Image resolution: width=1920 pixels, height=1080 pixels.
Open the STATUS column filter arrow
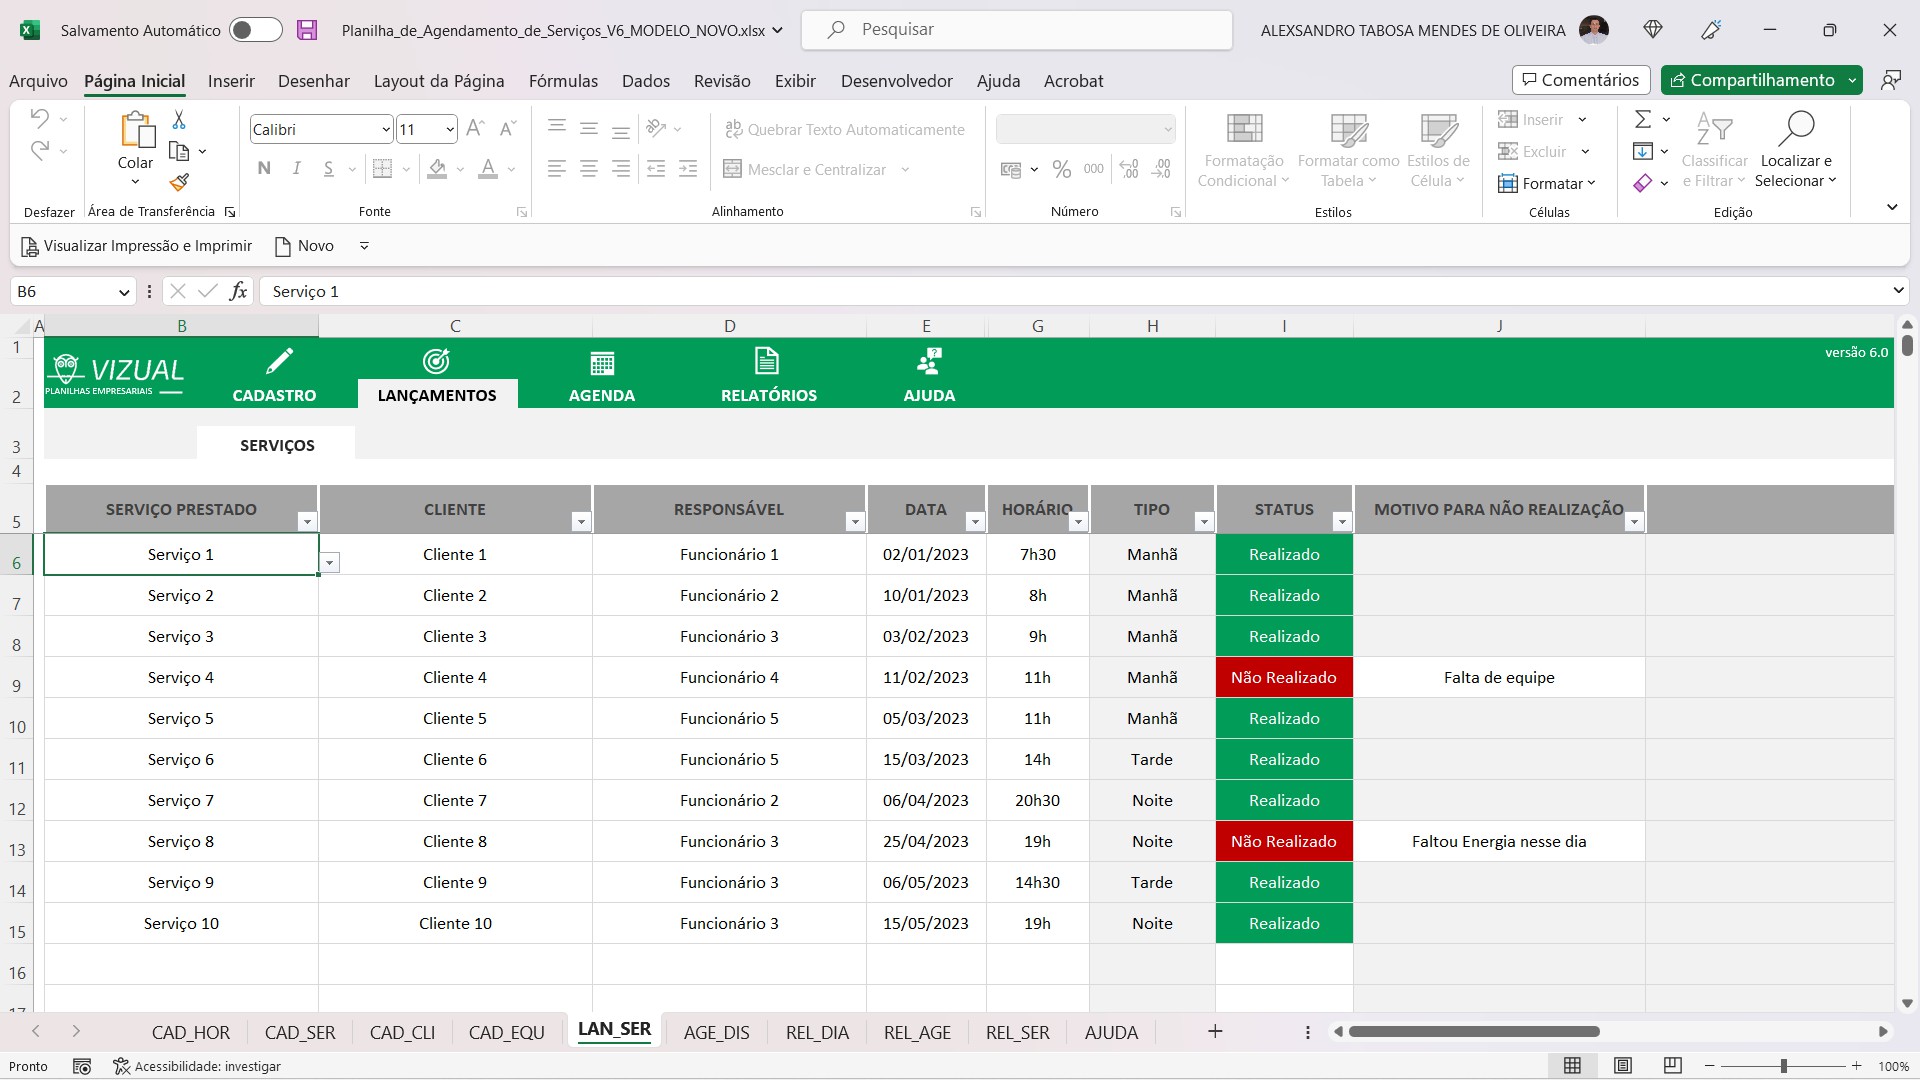point(1342,521)
